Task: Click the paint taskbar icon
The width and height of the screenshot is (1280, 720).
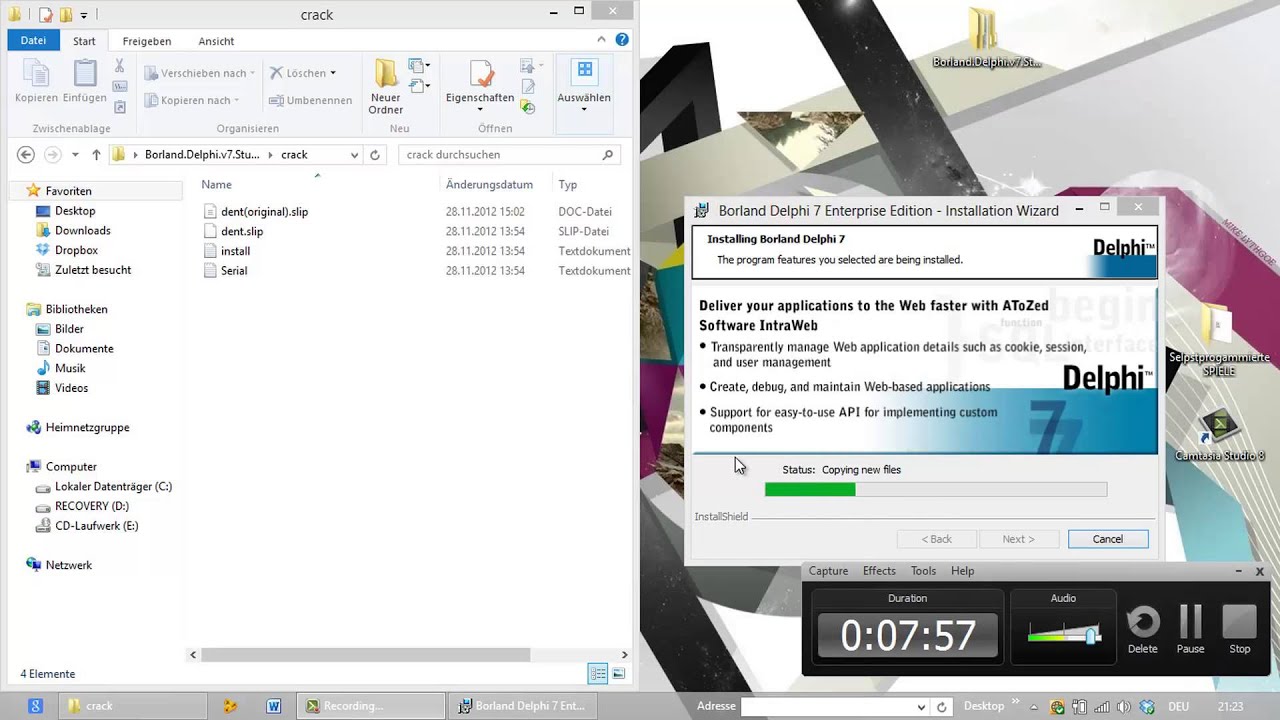Action: 231,706
